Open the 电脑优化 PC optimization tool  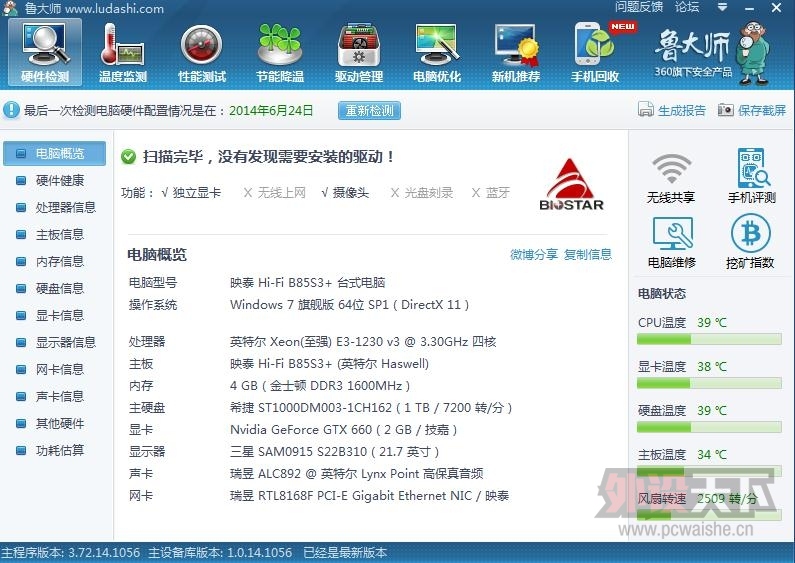click(x=437, y=53)
